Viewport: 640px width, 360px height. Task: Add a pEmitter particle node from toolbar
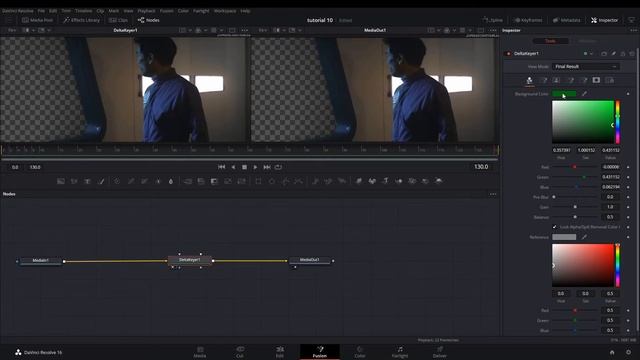click(316, 181)
